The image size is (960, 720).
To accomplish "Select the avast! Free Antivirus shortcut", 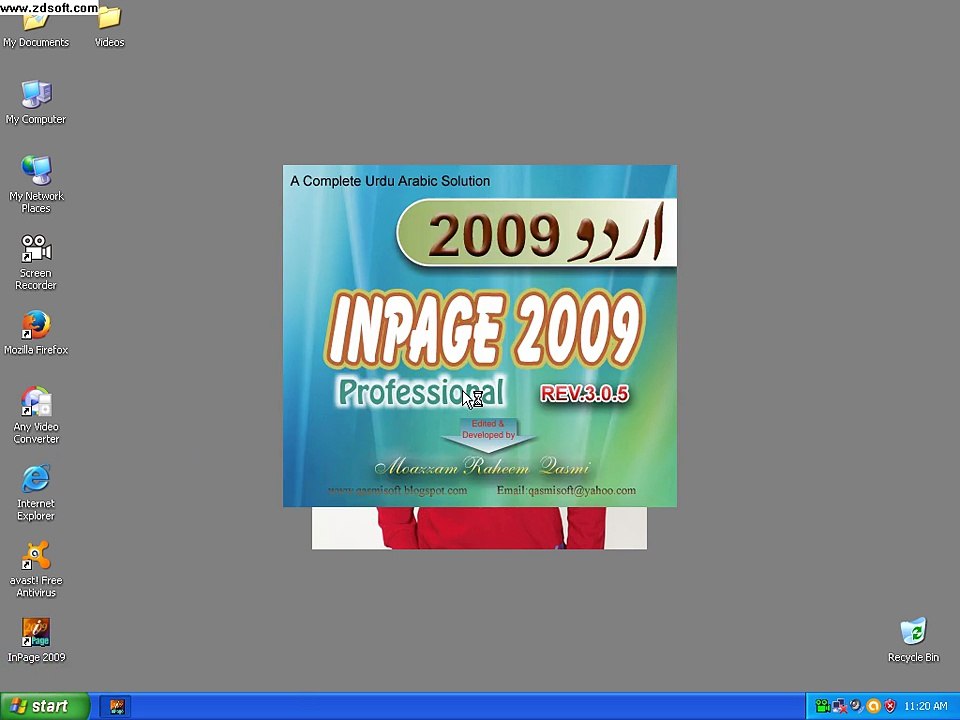I will coord(36,569).
